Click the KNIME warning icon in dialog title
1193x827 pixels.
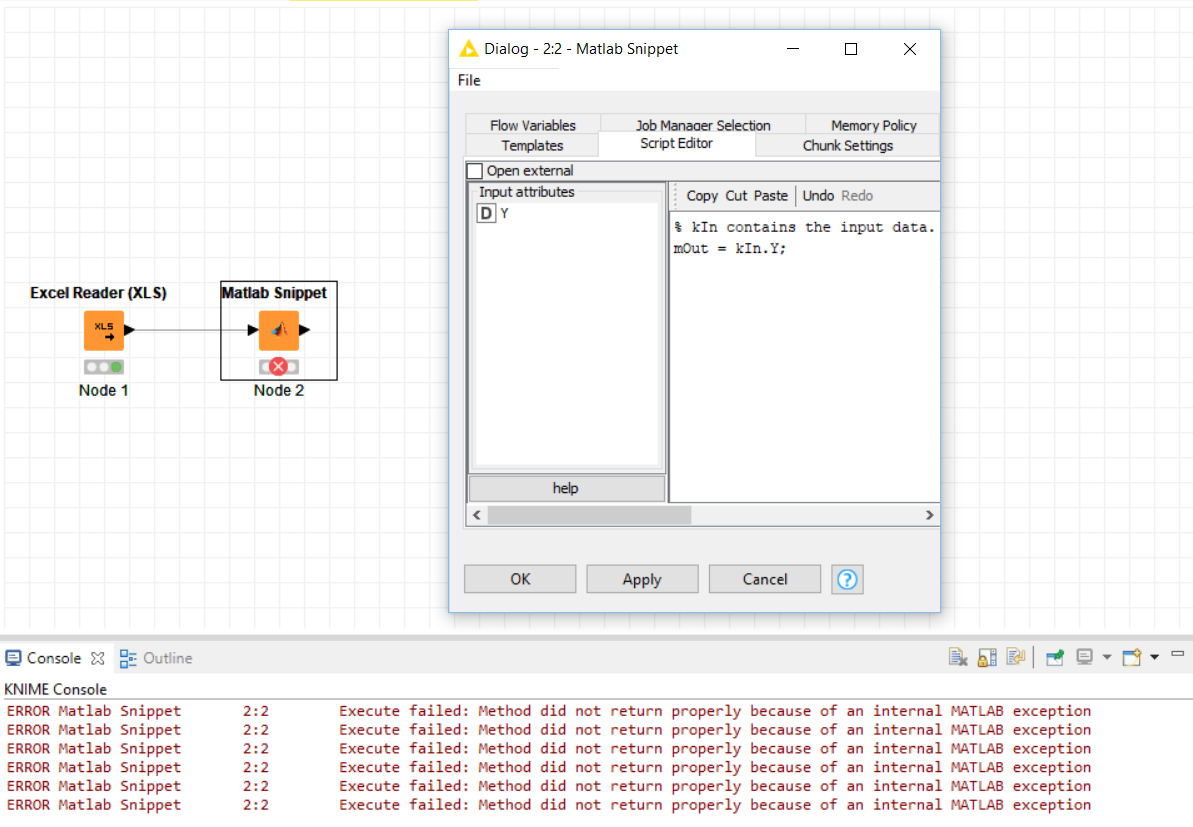pyautogui.click(x=468, y=49)
